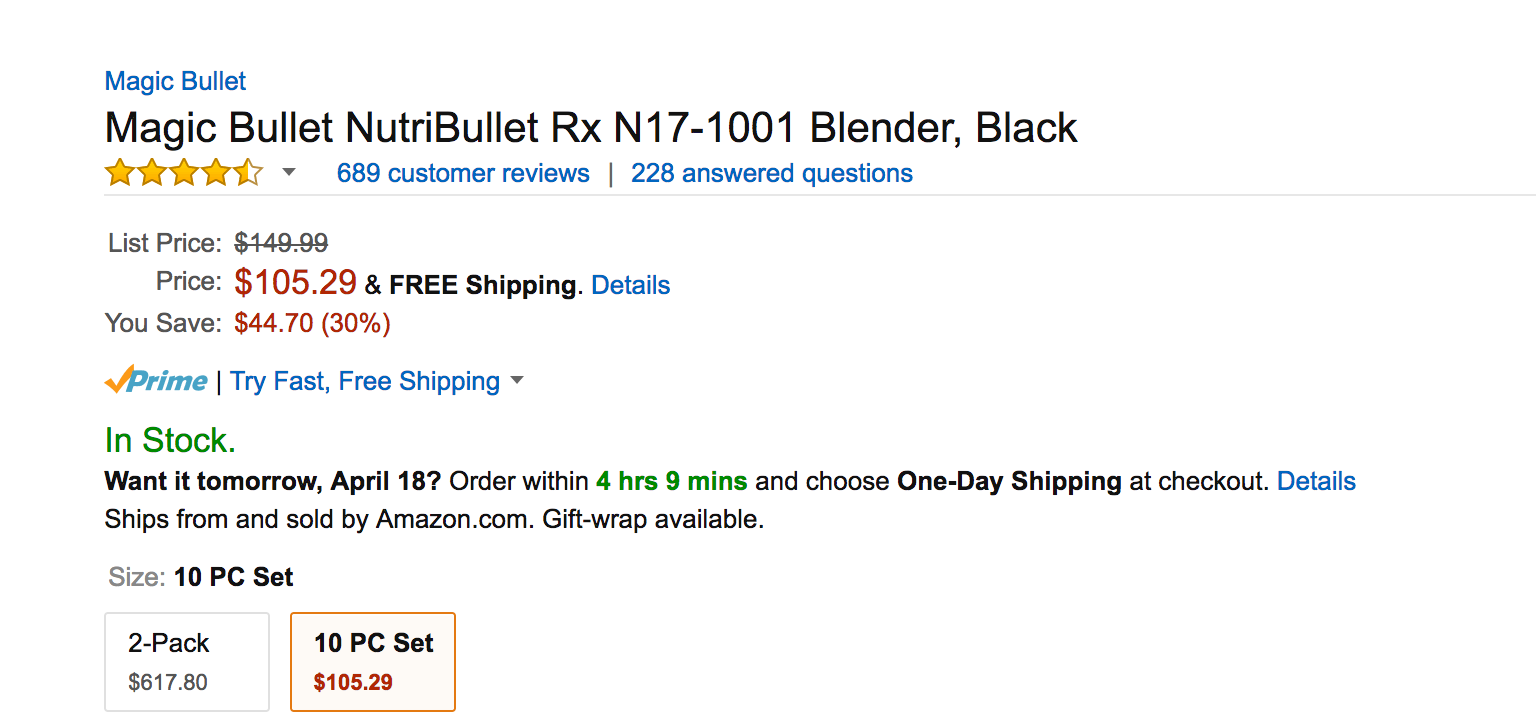Click the Prime checkmark icon
The image size is (1536, 724).
[118, 380]
